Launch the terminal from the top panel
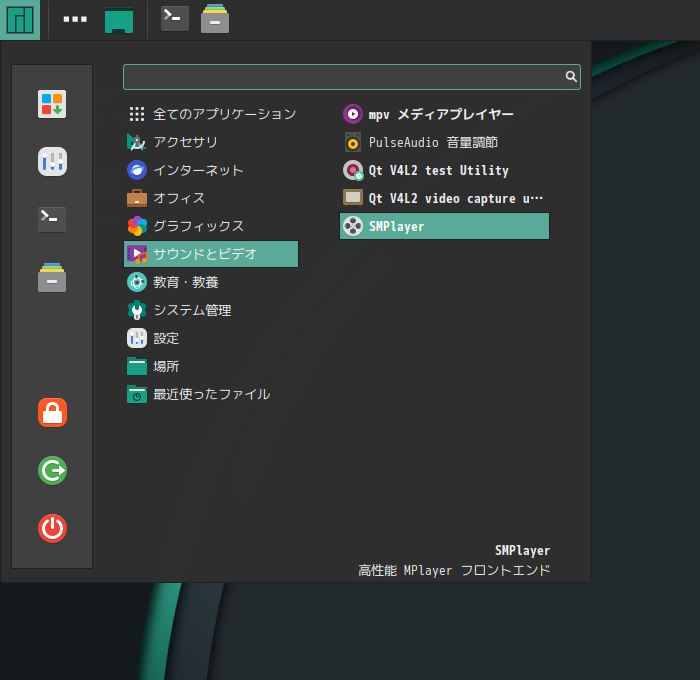Image resolution: width=700 pixels, height=680 pixels. click(175, 18)
